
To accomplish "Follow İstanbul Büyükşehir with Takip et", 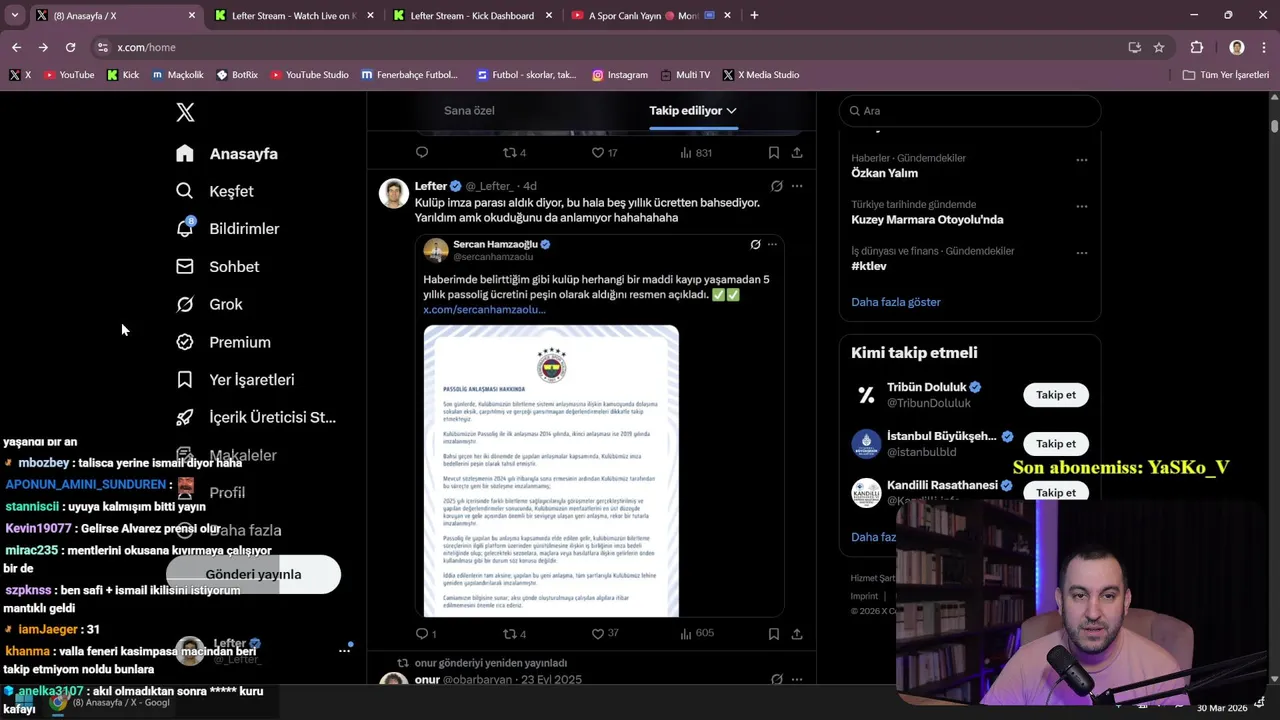I will pyautogui.click(x=1055, y=444).
